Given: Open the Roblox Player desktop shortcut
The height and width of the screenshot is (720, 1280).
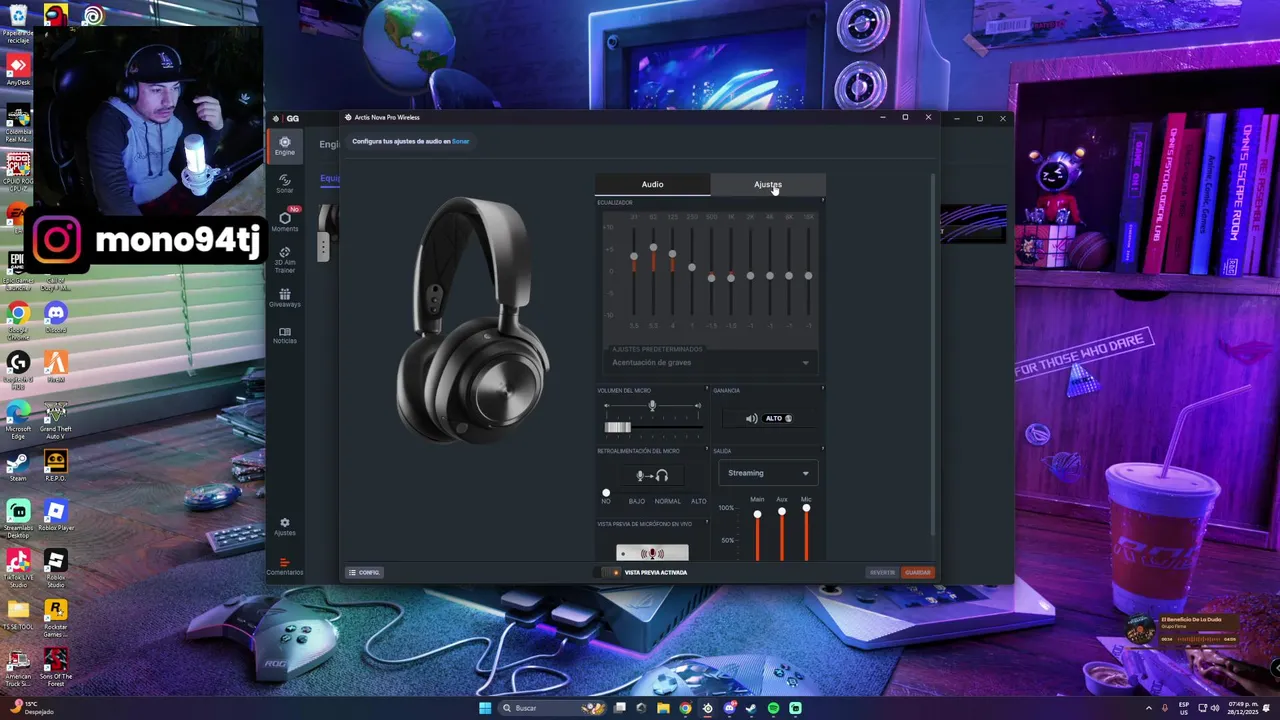Looking at the screenshot, I should (56, 517).
